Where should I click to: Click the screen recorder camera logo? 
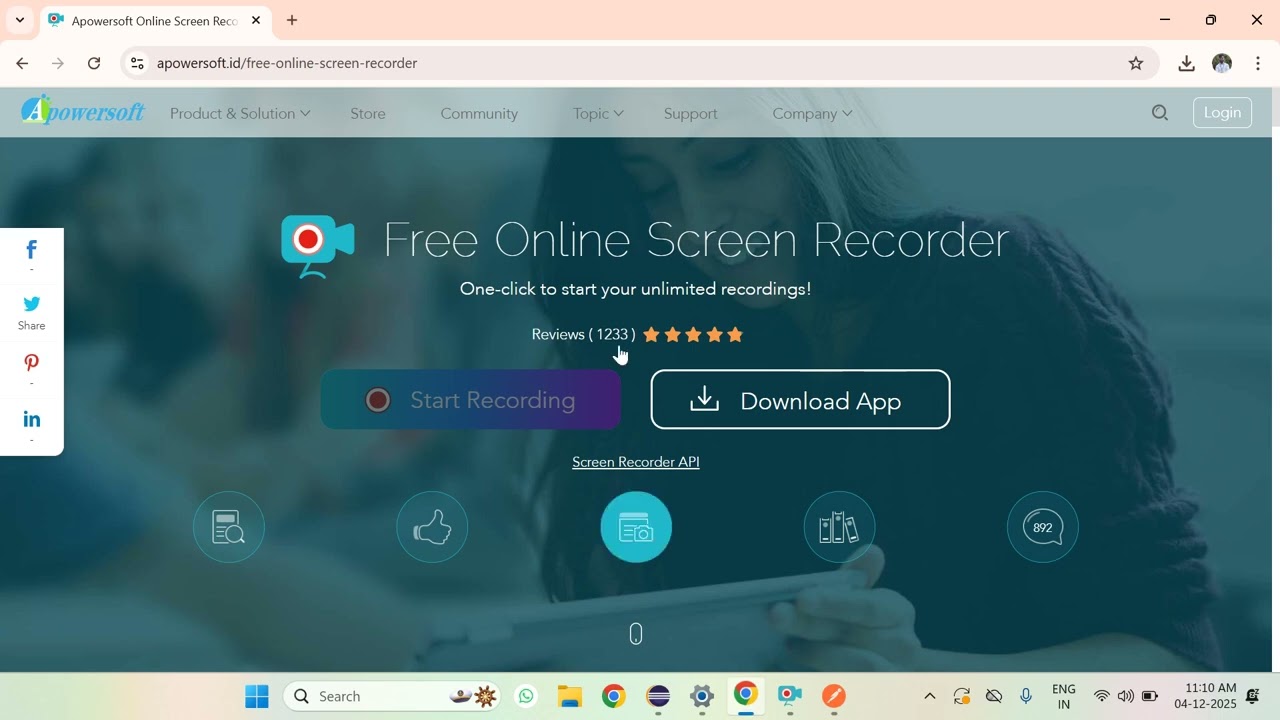pos(318,245)
